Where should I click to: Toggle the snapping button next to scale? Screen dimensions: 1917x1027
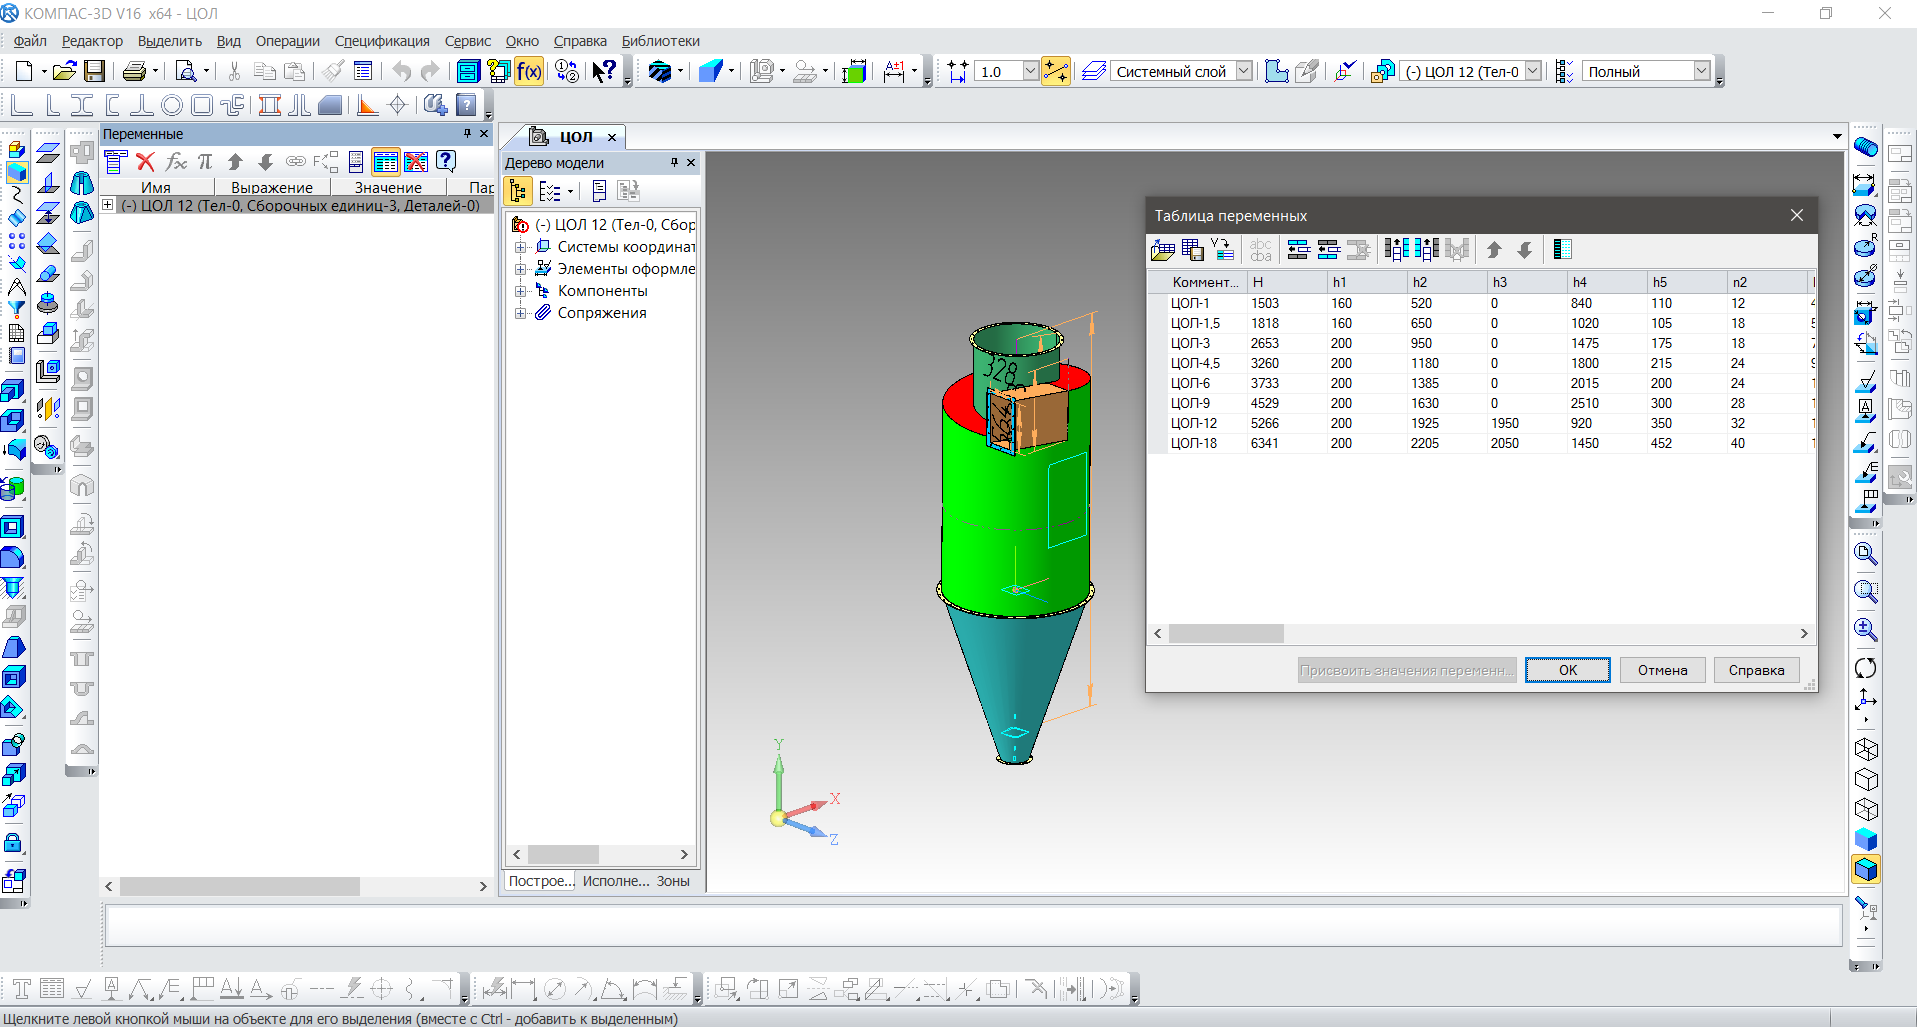(x=1056, y=71)
